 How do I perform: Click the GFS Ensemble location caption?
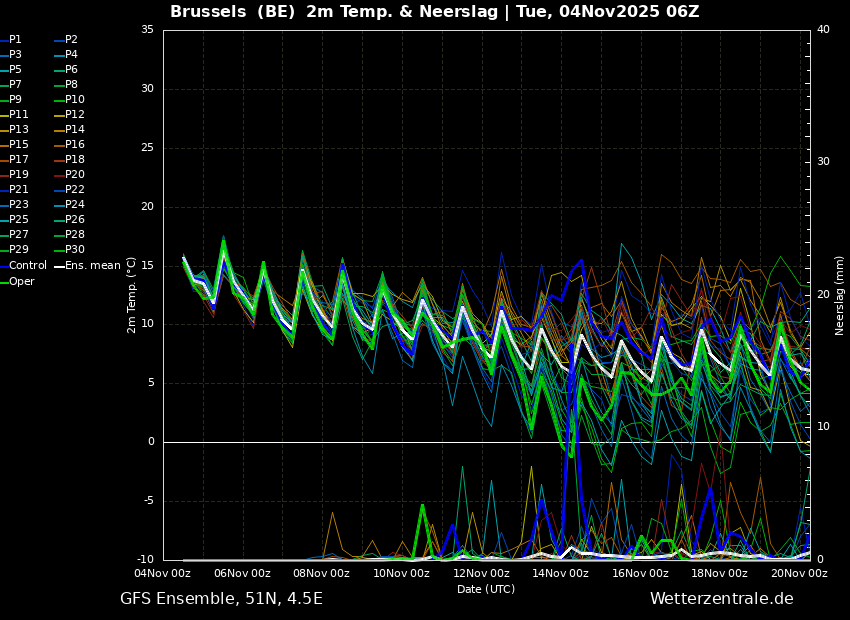point(221,599)
